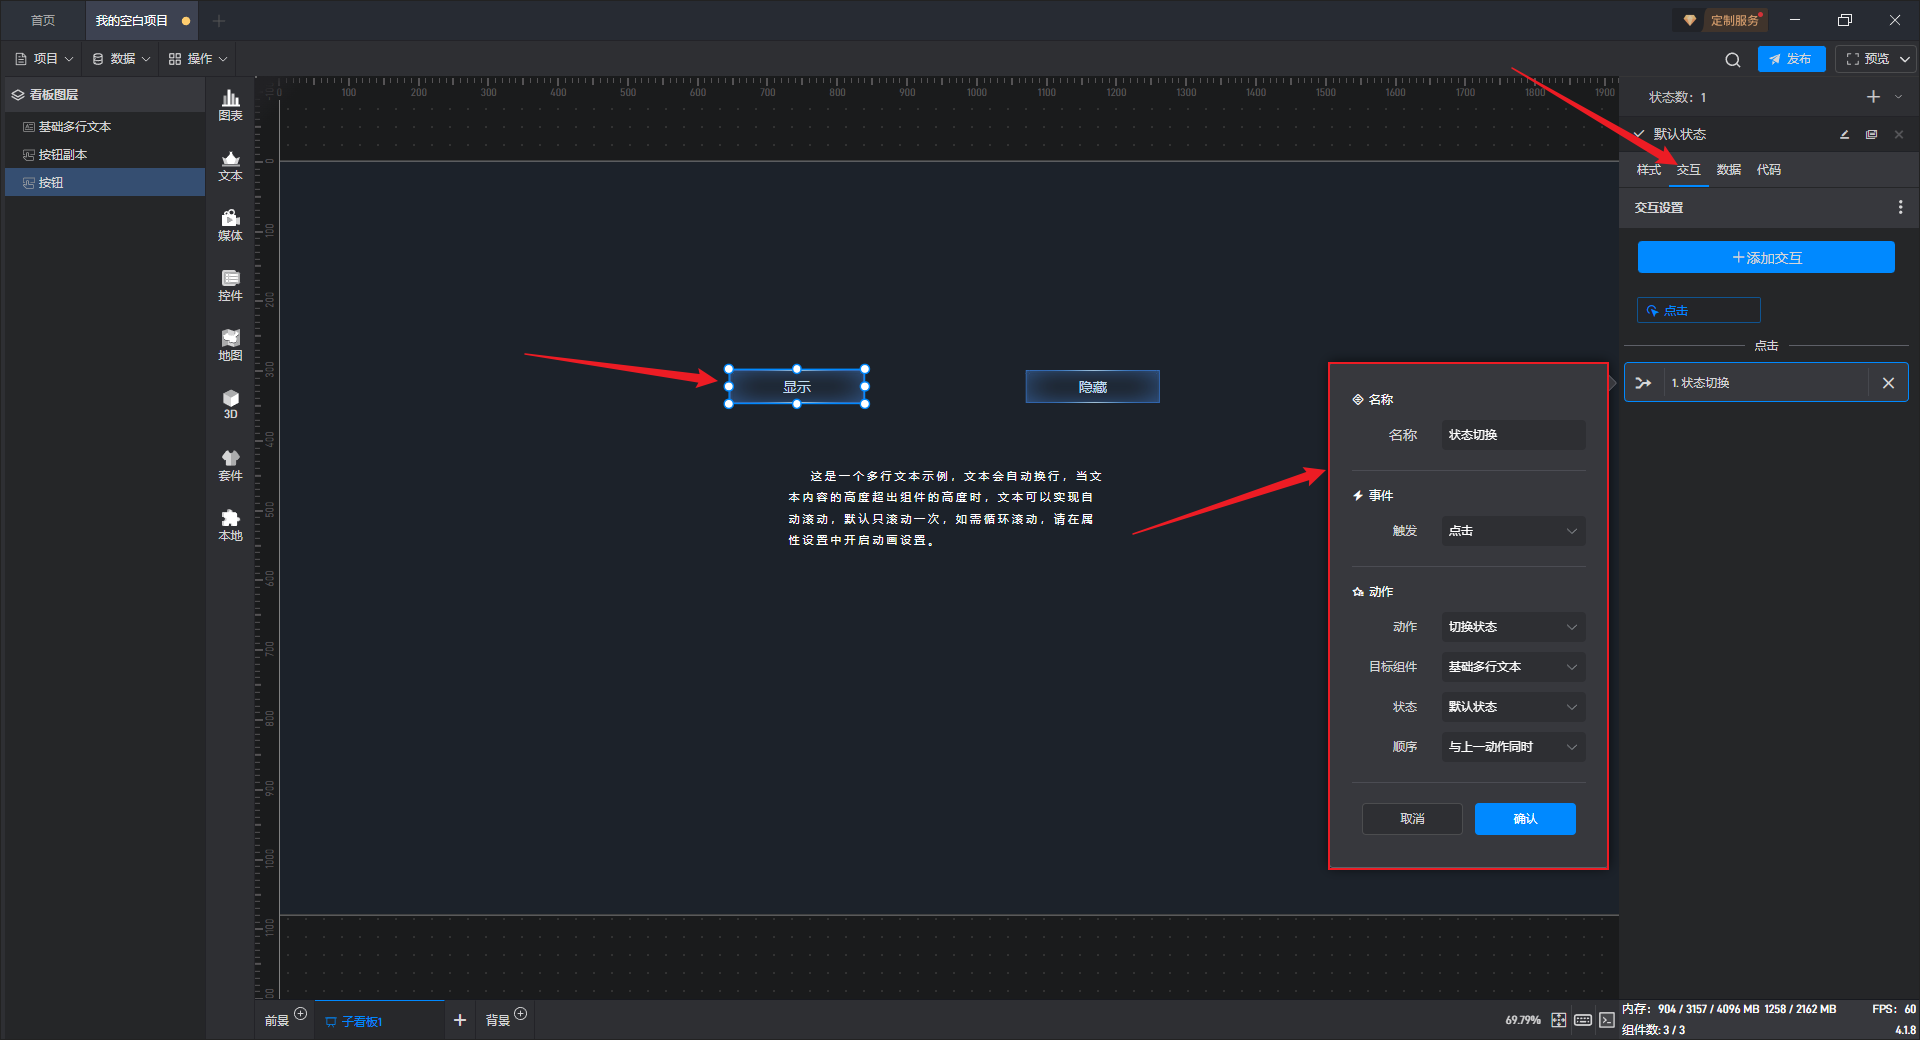Viewport: 1920px width, 1040px height.
Task: Select the 1. 状态切换 interaction row
Action: (1766, 383)
